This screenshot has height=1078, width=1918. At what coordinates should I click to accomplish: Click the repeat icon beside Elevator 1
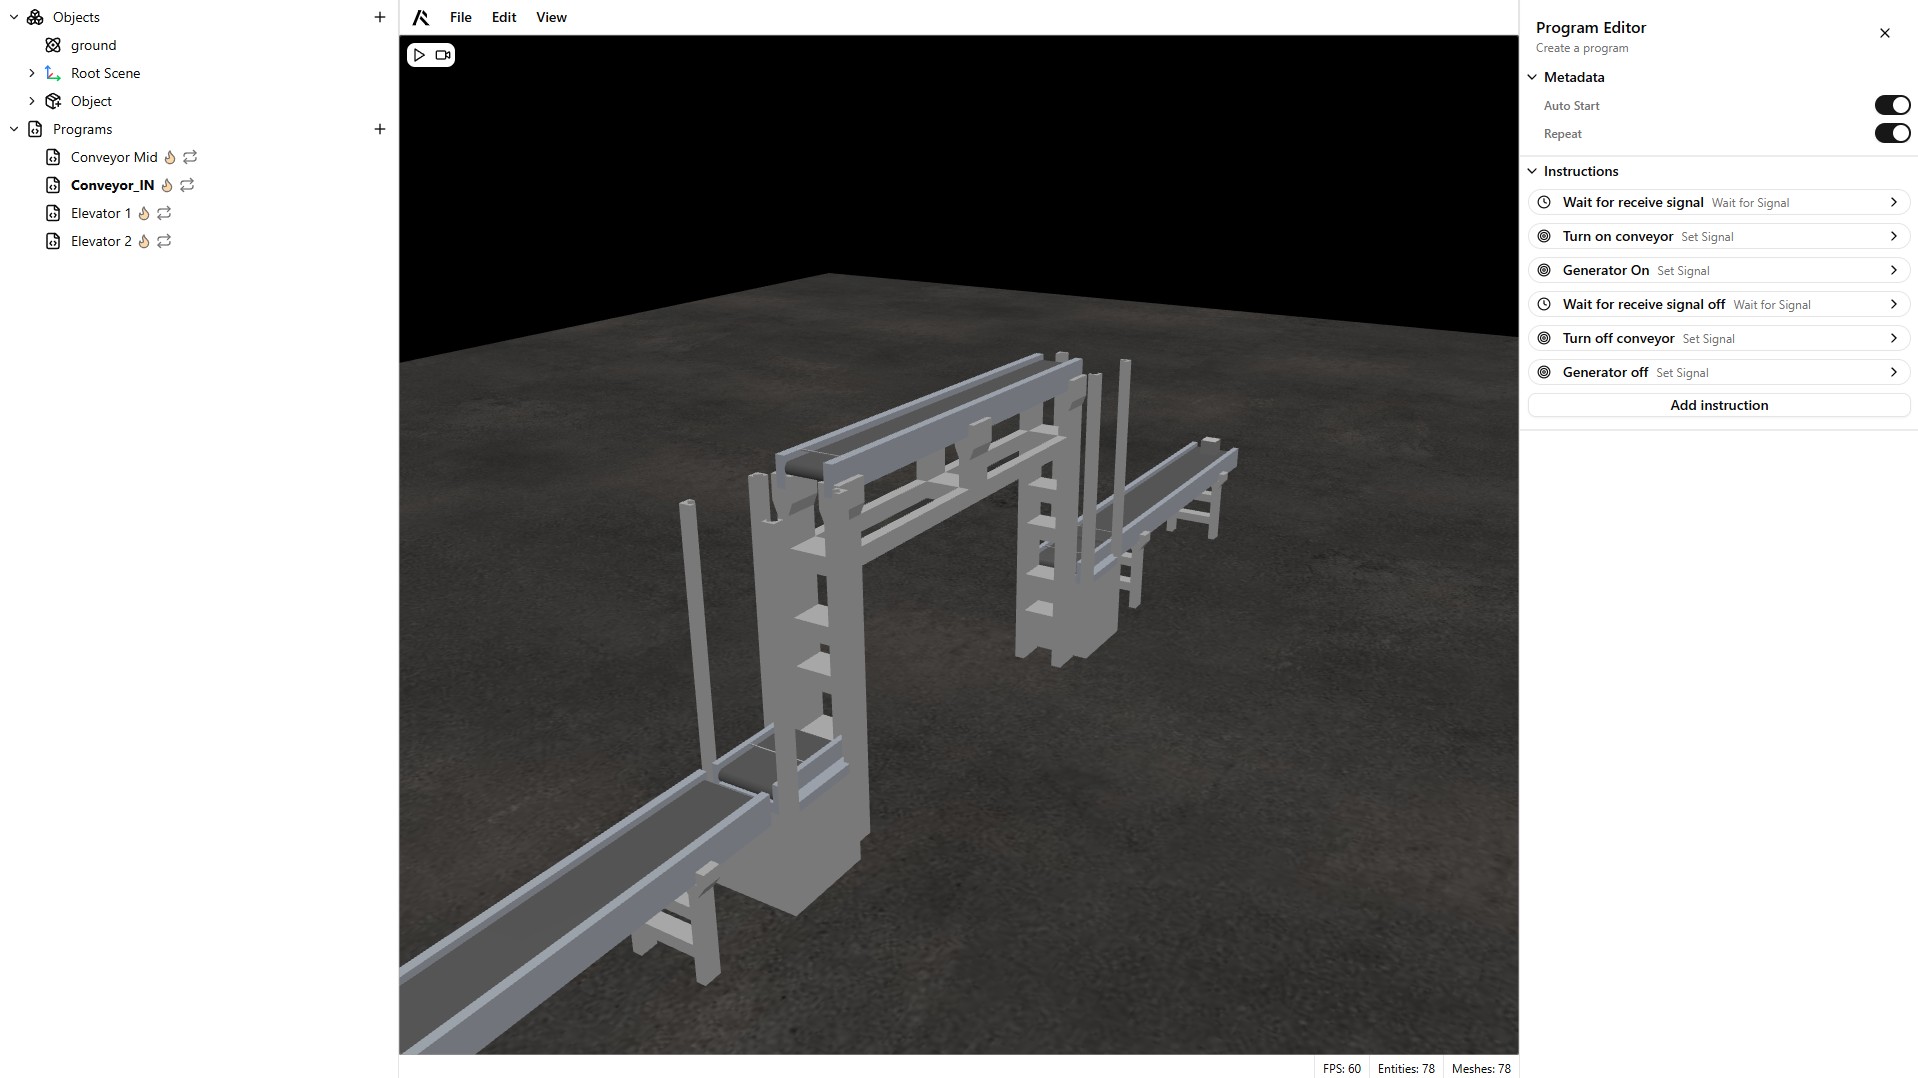[165, 213]
